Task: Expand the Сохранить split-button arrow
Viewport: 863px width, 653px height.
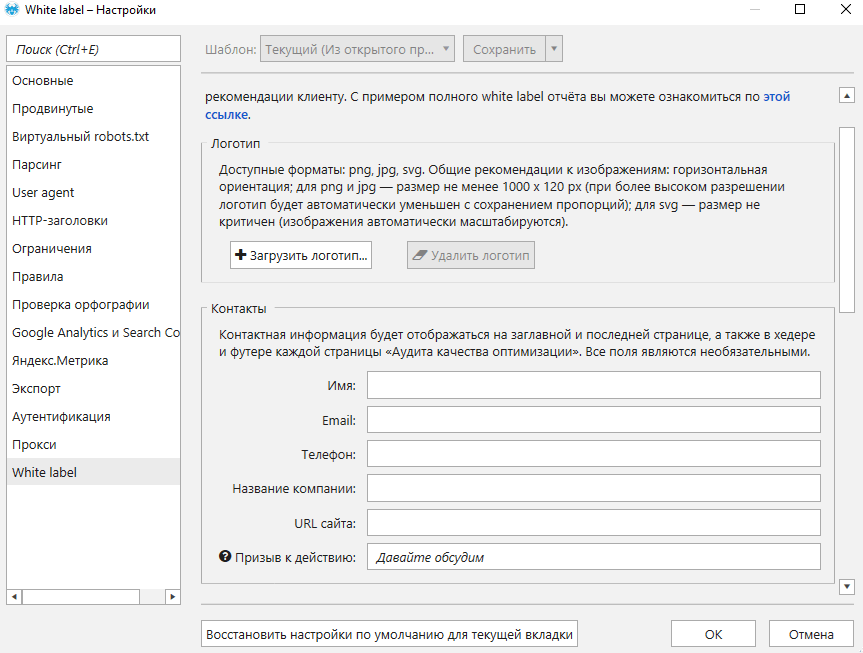Action: pos(554,49)
